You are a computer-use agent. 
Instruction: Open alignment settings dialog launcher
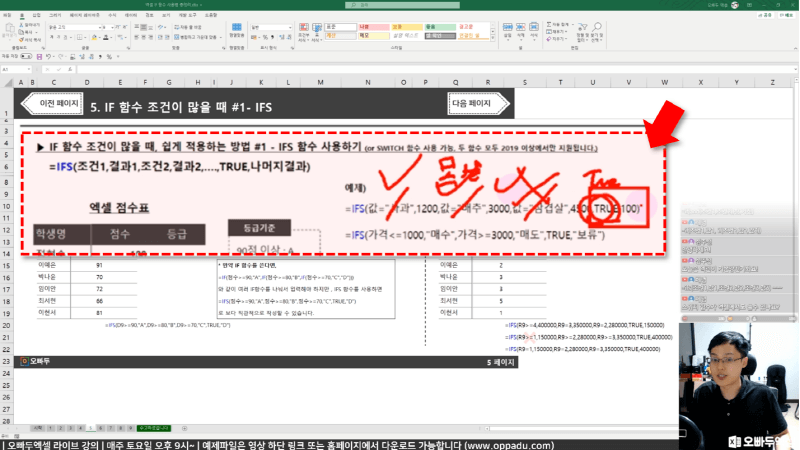pos(223,48)
